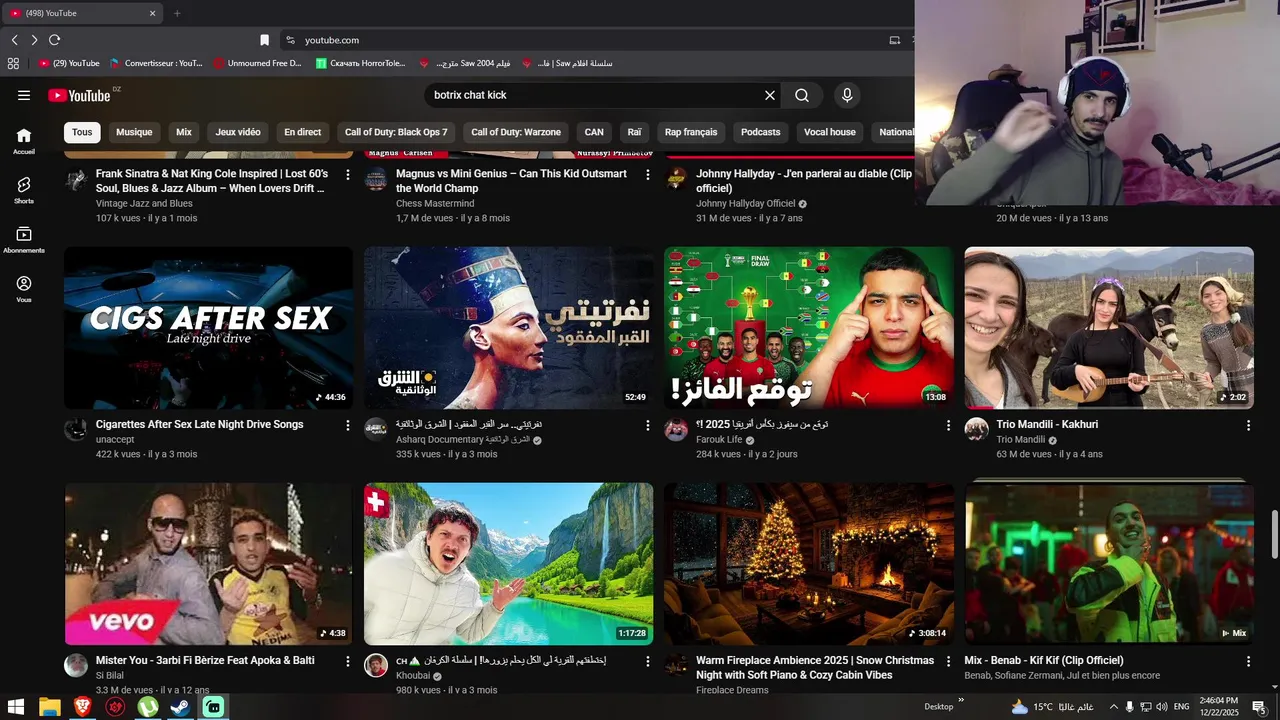Open more options for Magnus vs Mini Genius

pyautogui.click(x=648, y=174)
